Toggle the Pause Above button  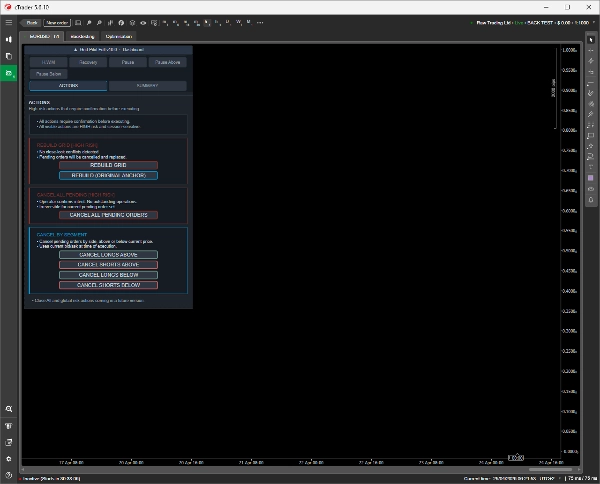[167, 62]
